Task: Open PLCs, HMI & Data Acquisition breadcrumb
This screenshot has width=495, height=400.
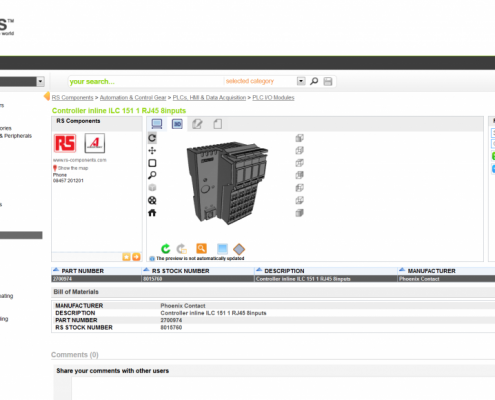Action: click(209, 97)
